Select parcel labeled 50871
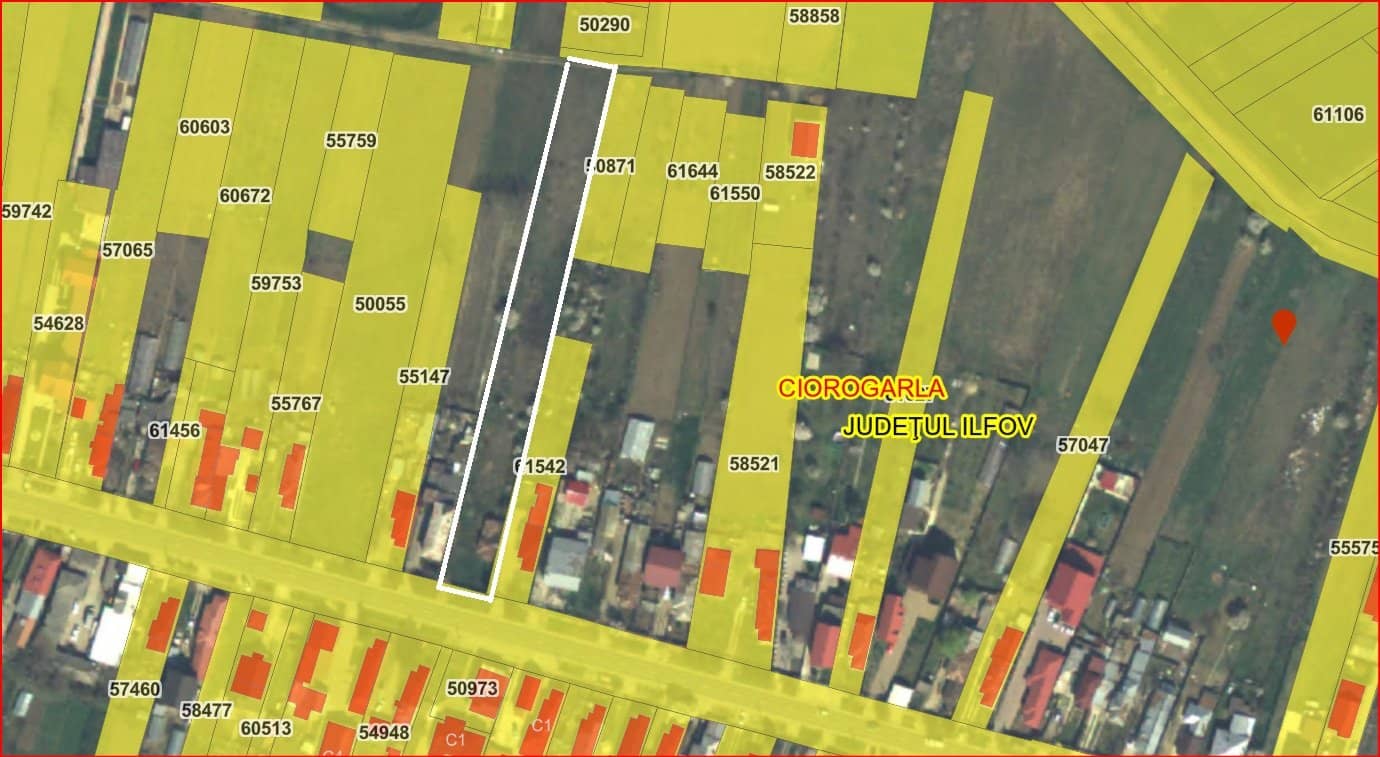Viewport: 1380px width, 757px height. point(611,166)
